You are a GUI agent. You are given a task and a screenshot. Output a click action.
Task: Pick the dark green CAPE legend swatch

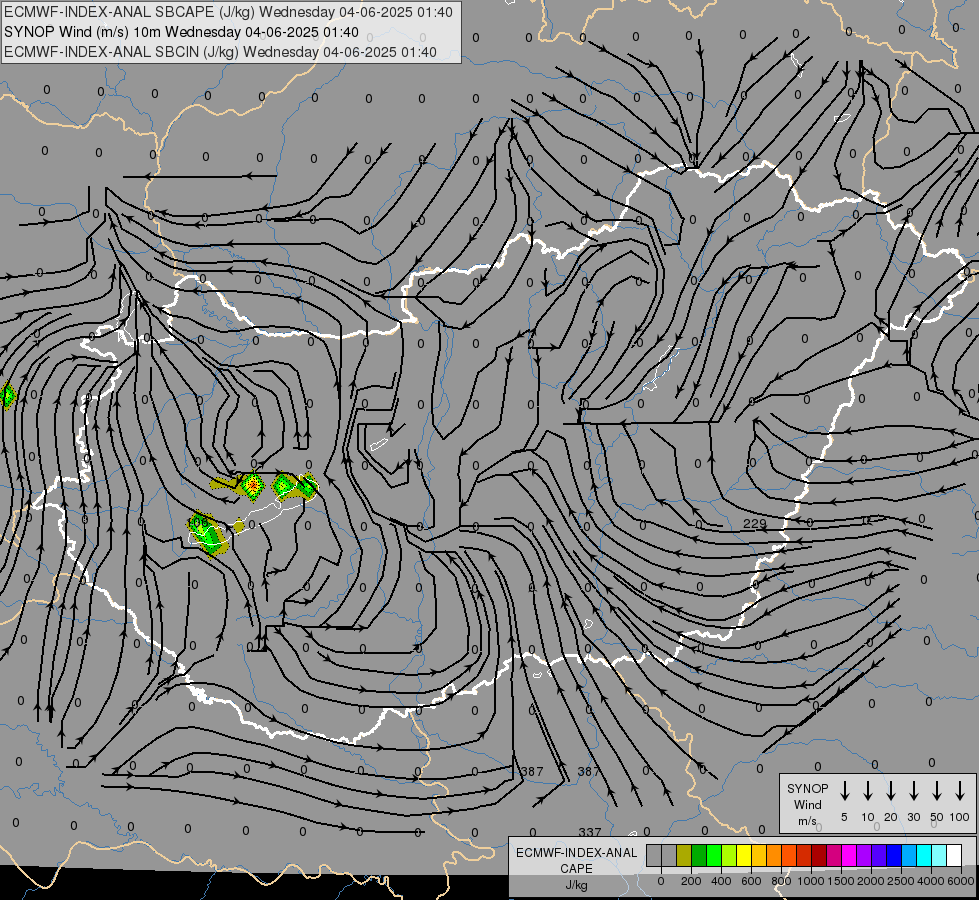[x=699, y=855]
